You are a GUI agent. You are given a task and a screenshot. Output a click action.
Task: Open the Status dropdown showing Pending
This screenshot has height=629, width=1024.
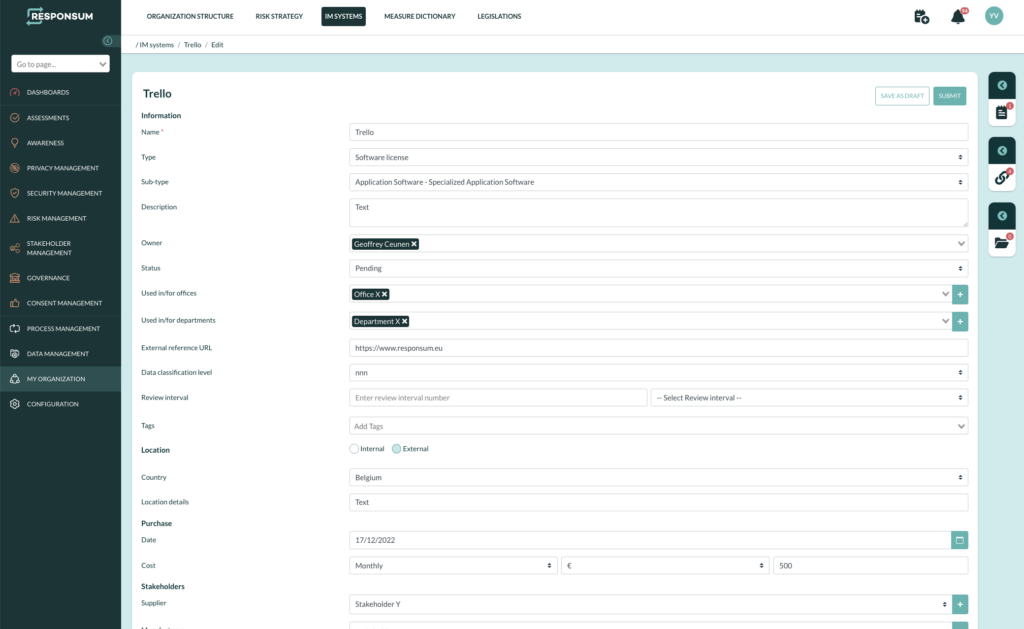coord(658,268)
